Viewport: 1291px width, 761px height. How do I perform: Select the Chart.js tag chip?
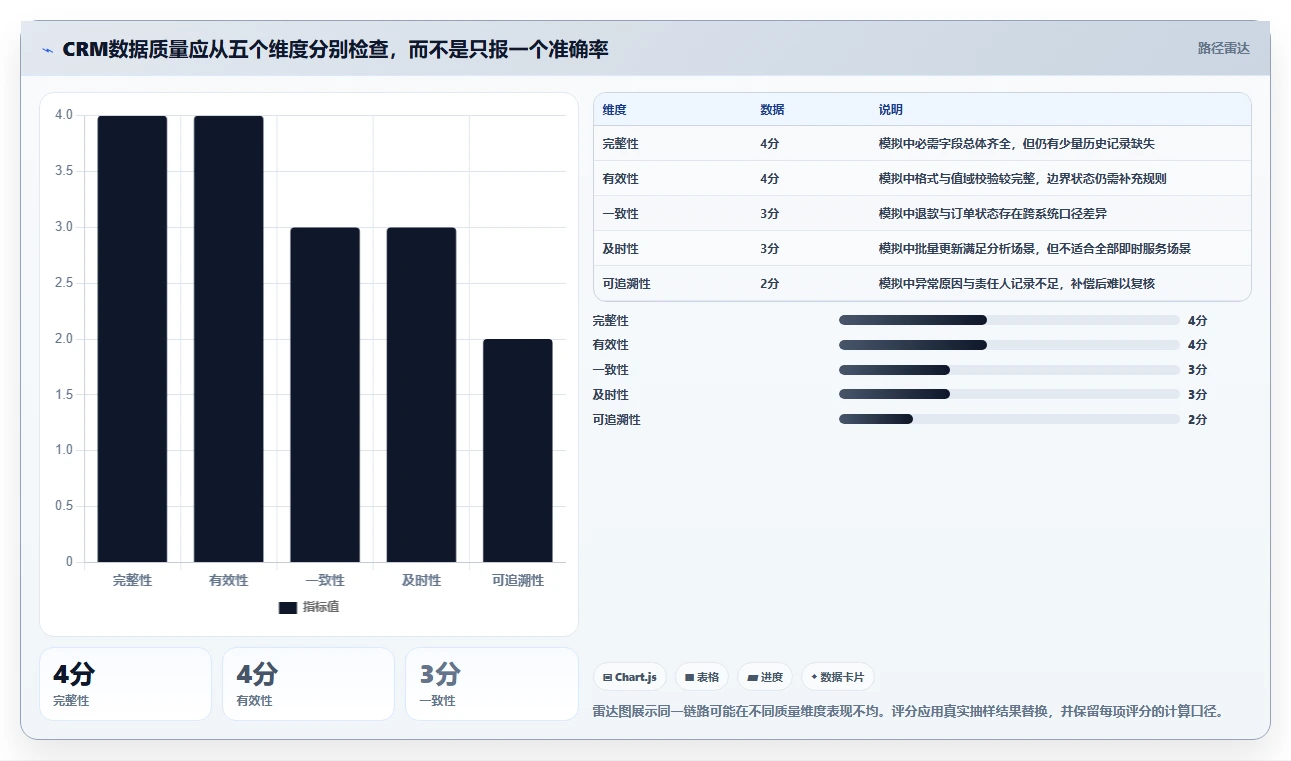click(630, 677)
